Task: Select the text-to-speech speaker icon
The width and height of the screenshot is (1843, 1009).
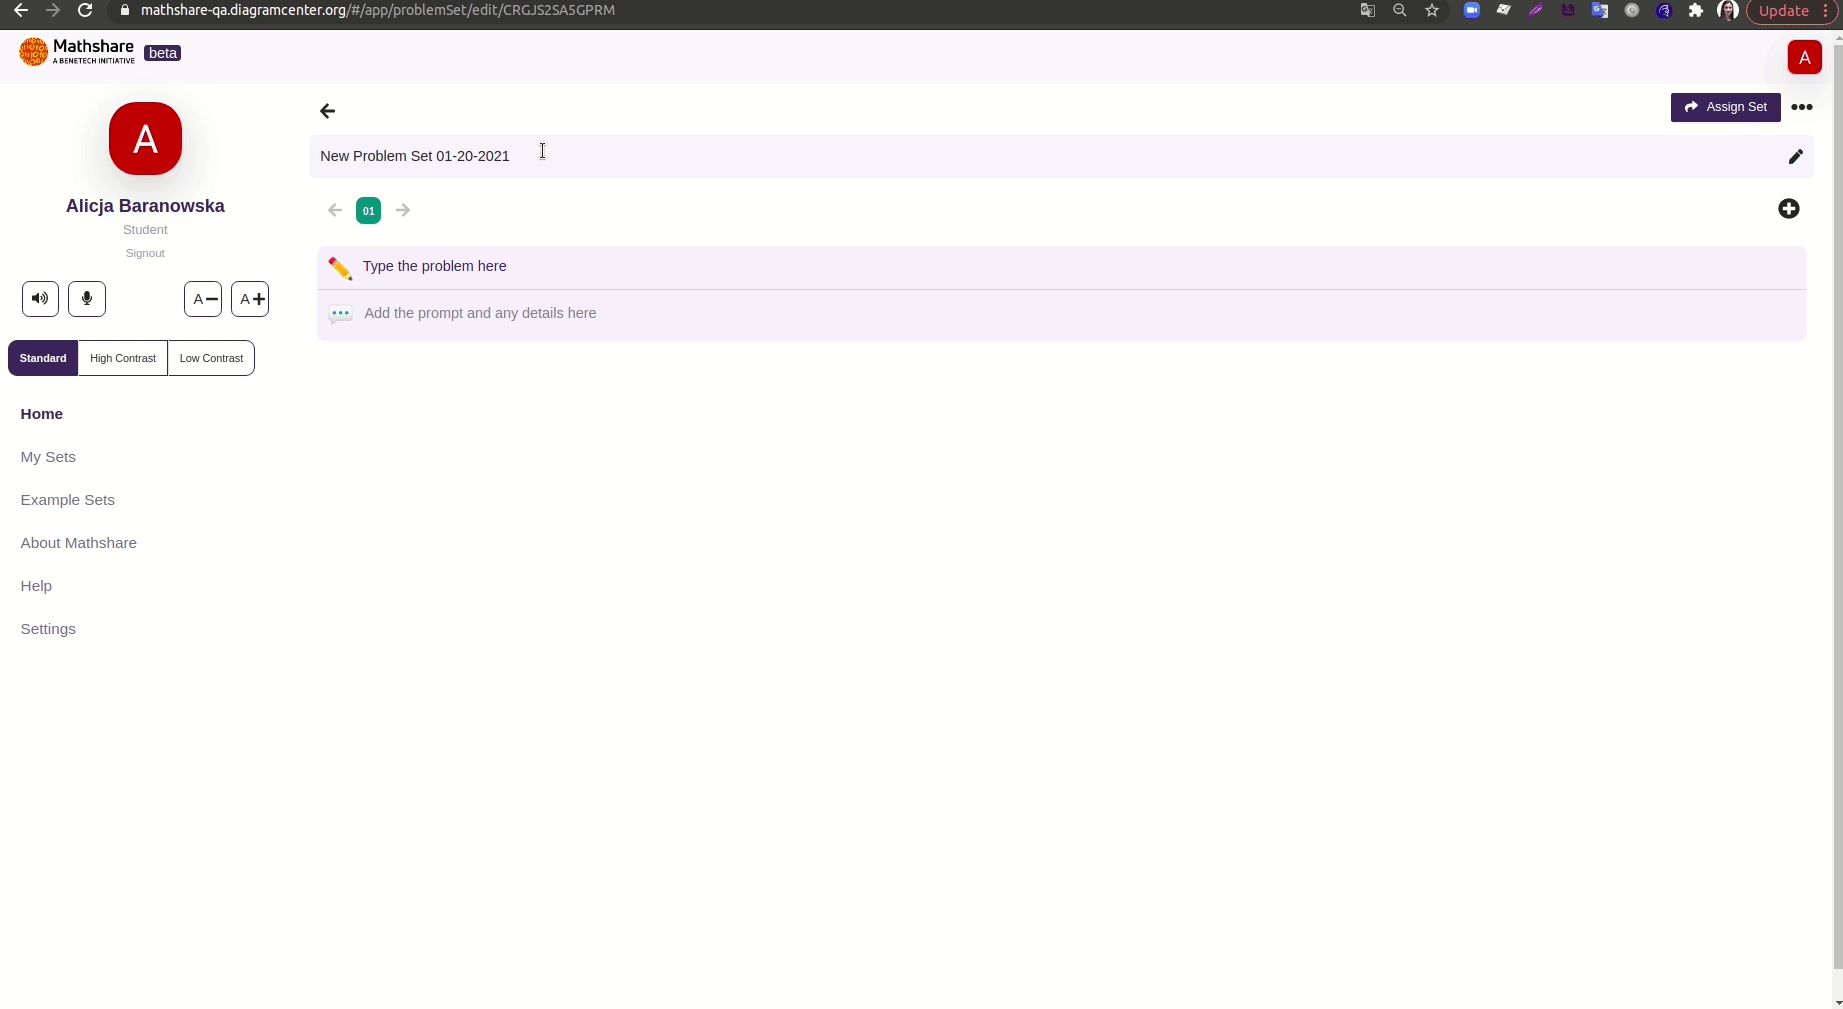Action: [39, 299]
